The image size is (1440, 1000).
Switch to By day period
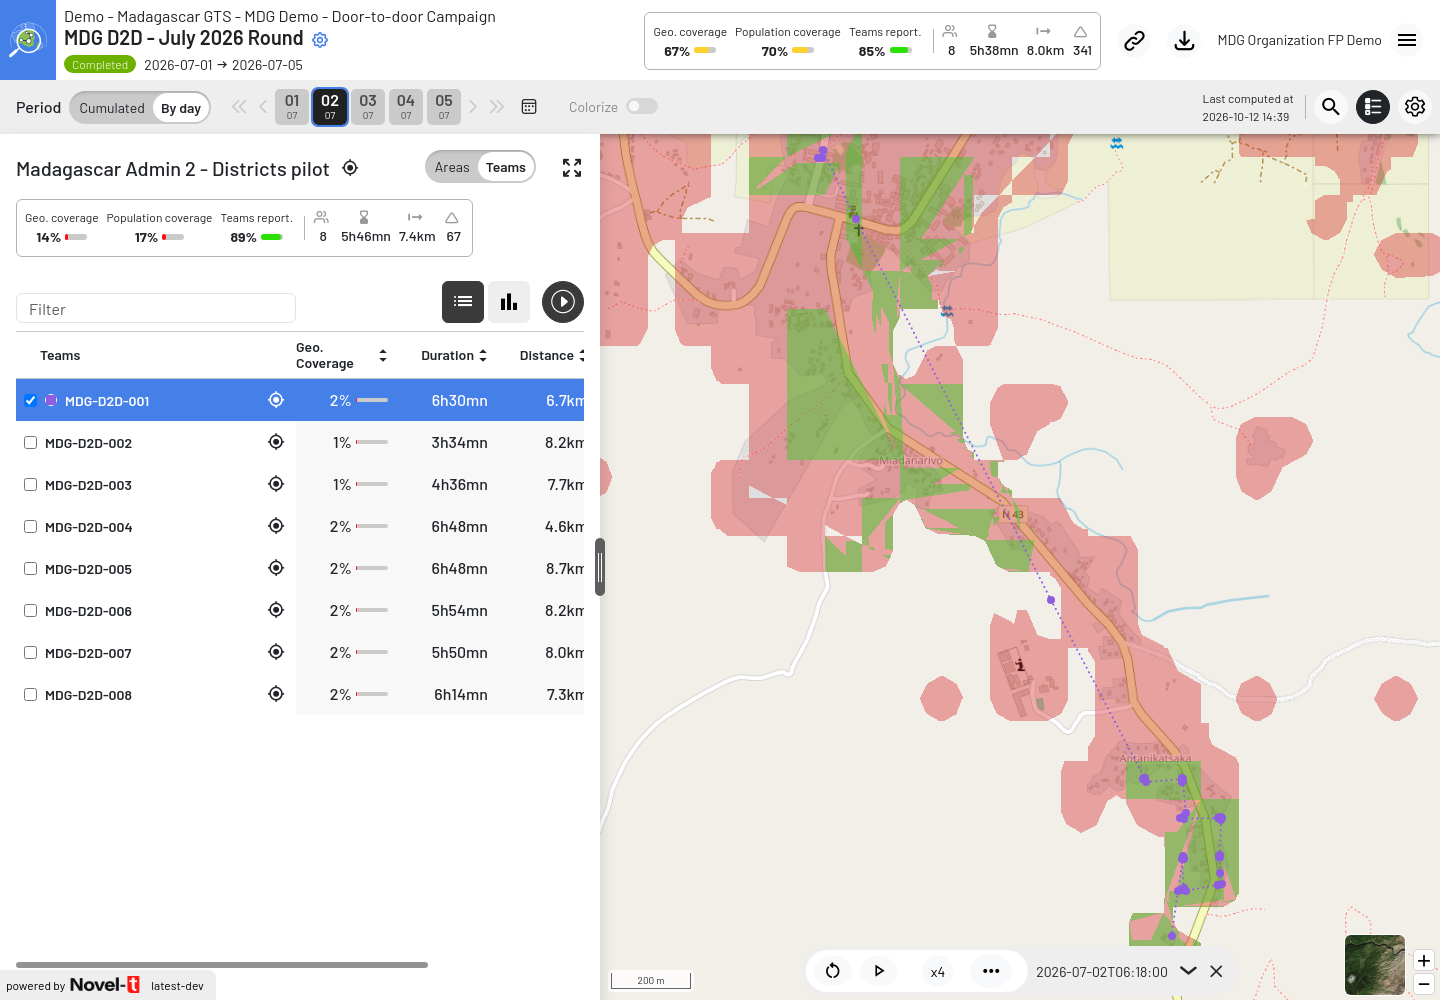(181, 108)
